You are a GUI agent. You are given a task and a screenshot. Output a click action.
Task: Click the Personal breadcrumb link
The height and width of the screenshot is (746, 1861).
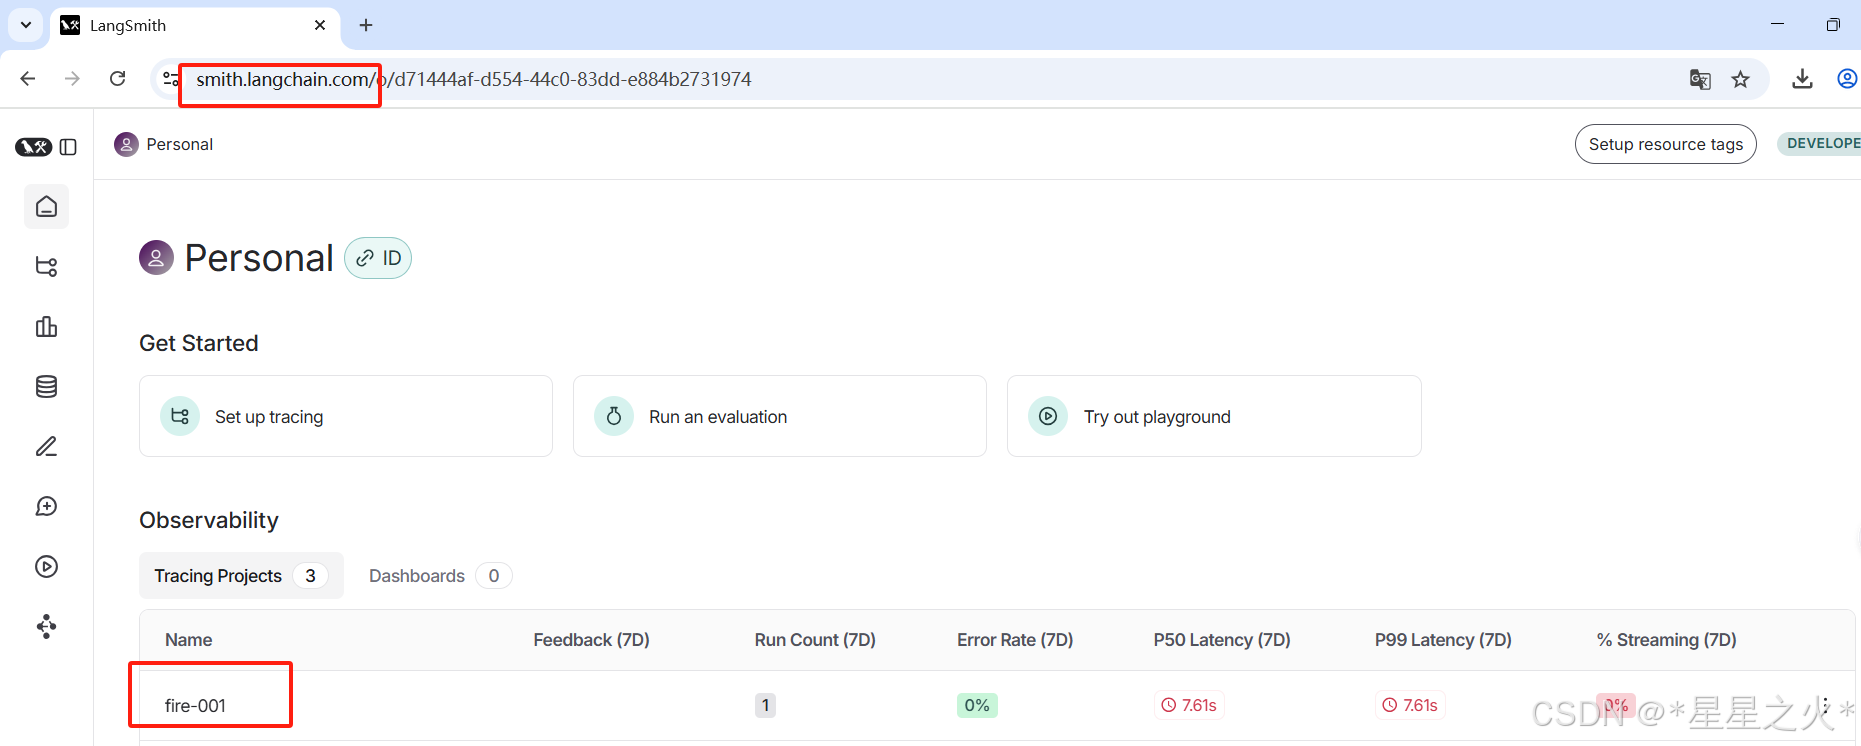(180, 144)
